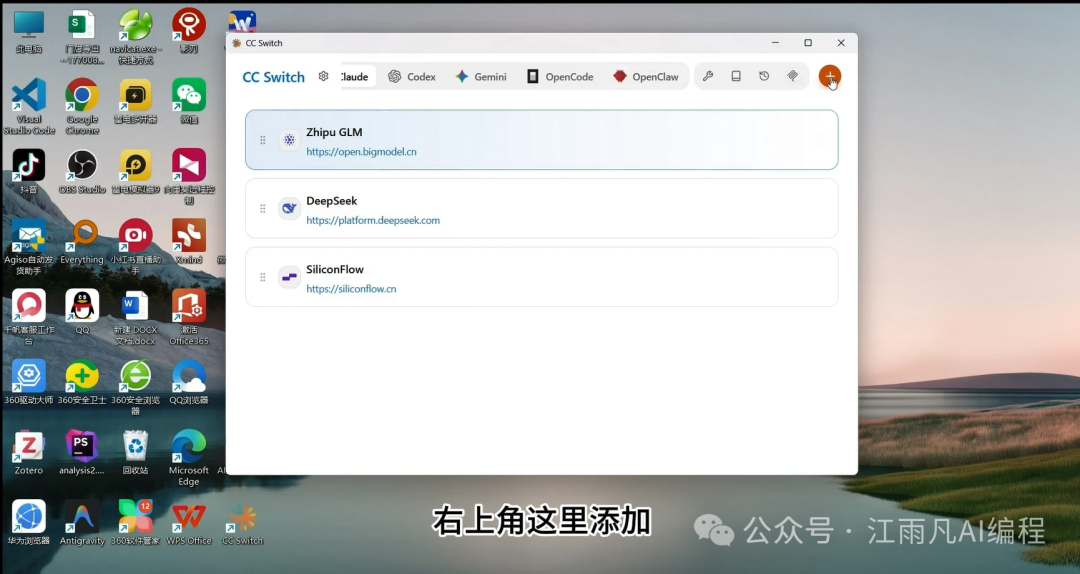Click the Zhipu GLM provider logo
This screenshot has width=1080, height=574.
click(x=289, y=140)
